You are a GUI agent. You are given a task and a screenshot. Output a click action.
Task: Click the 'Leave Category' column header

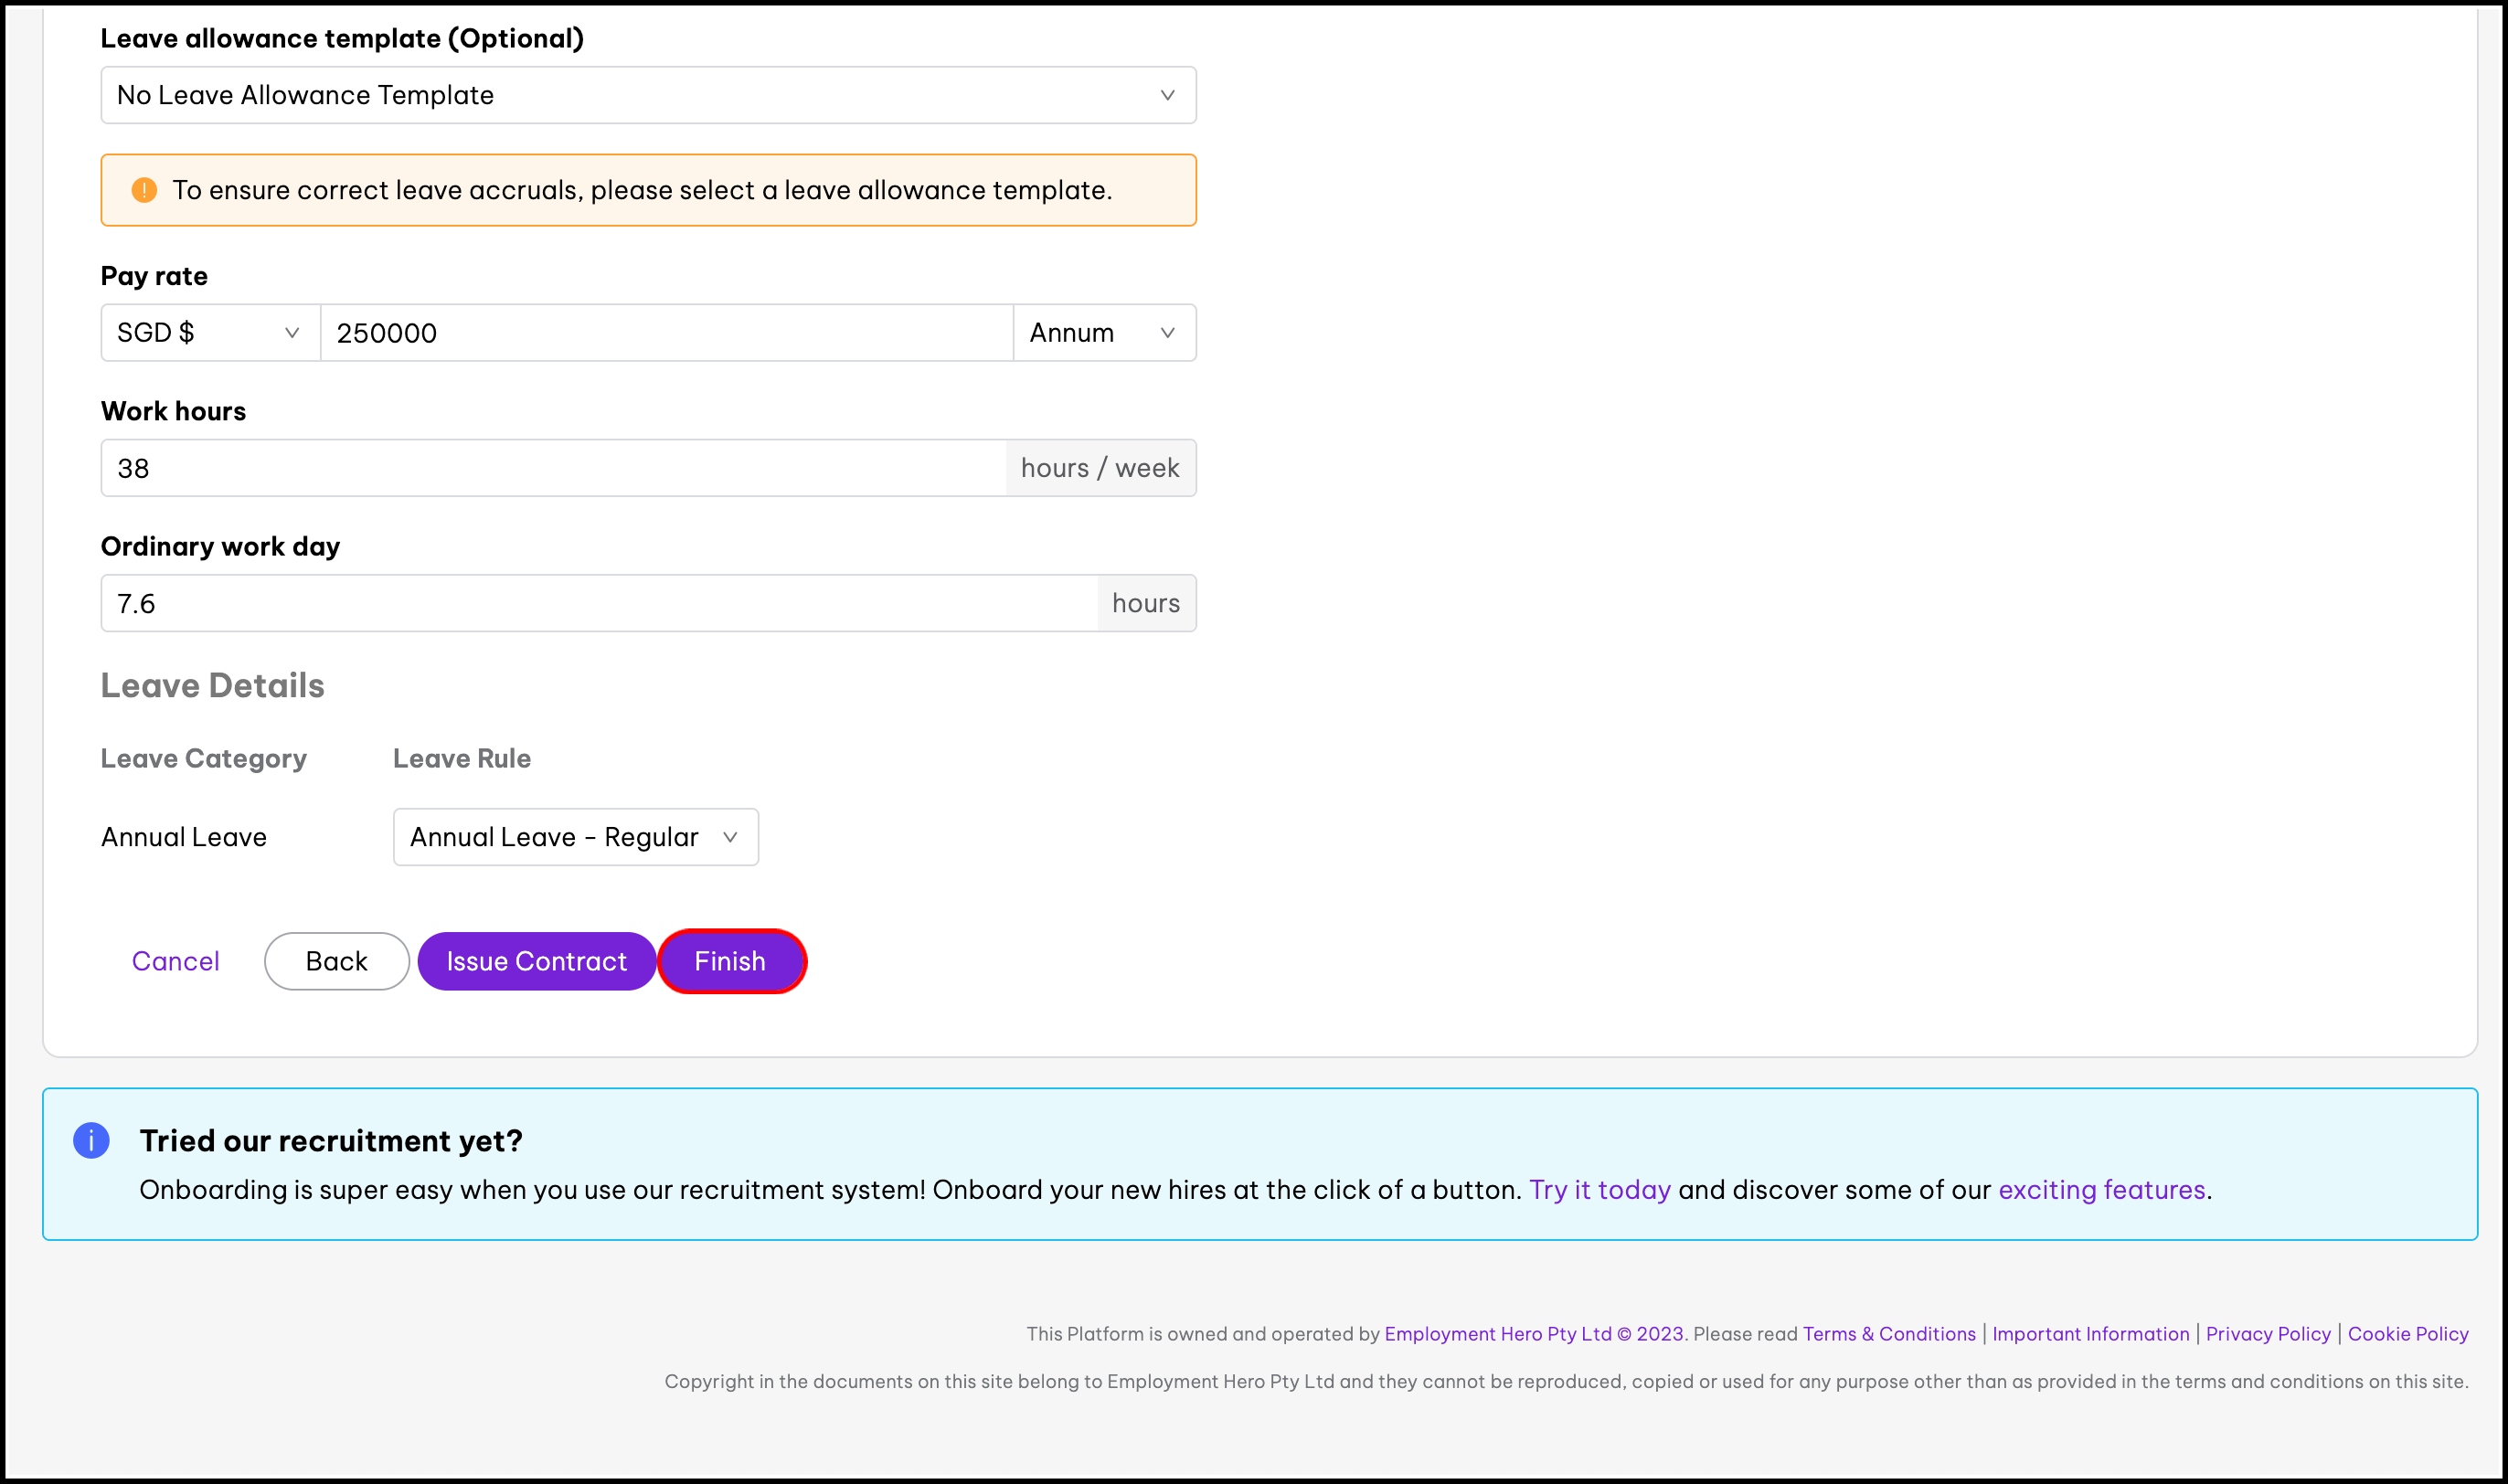pyautogui.click(x=204, y=759)
